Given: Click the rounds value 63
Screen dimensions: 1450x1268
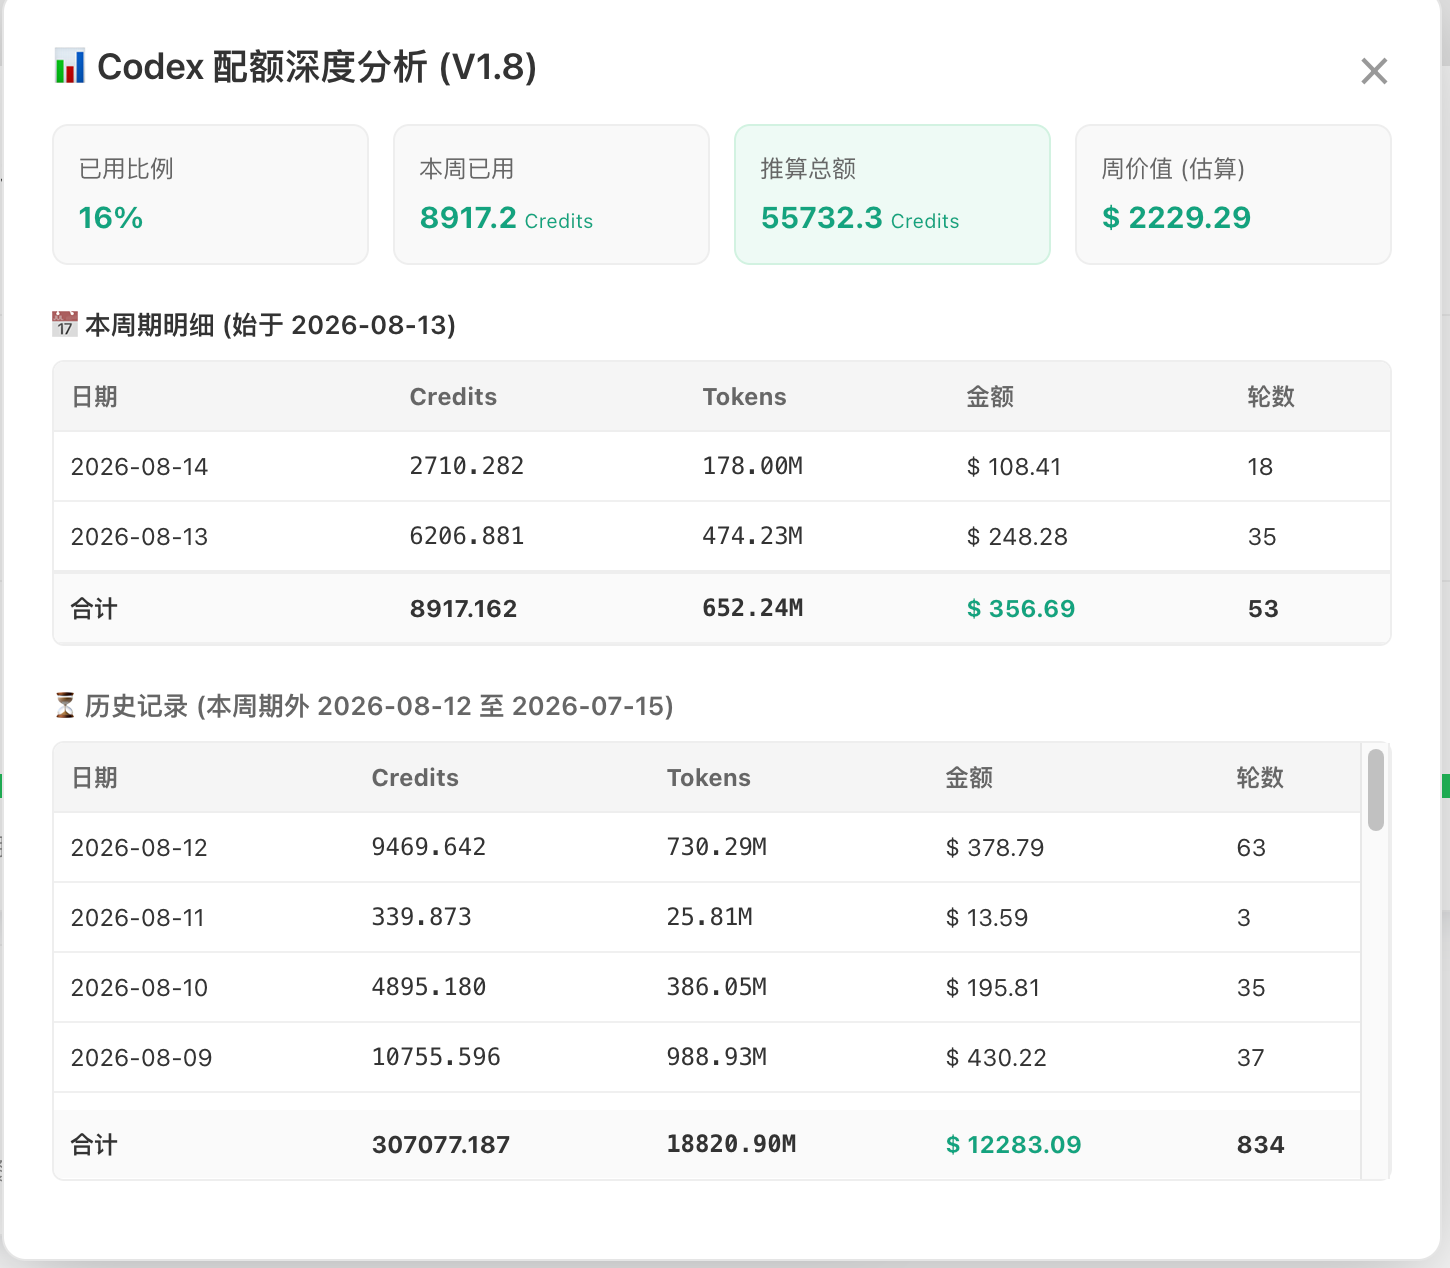Looking at the screenshot, I should pyautogui.click(x=1251, y=848).
